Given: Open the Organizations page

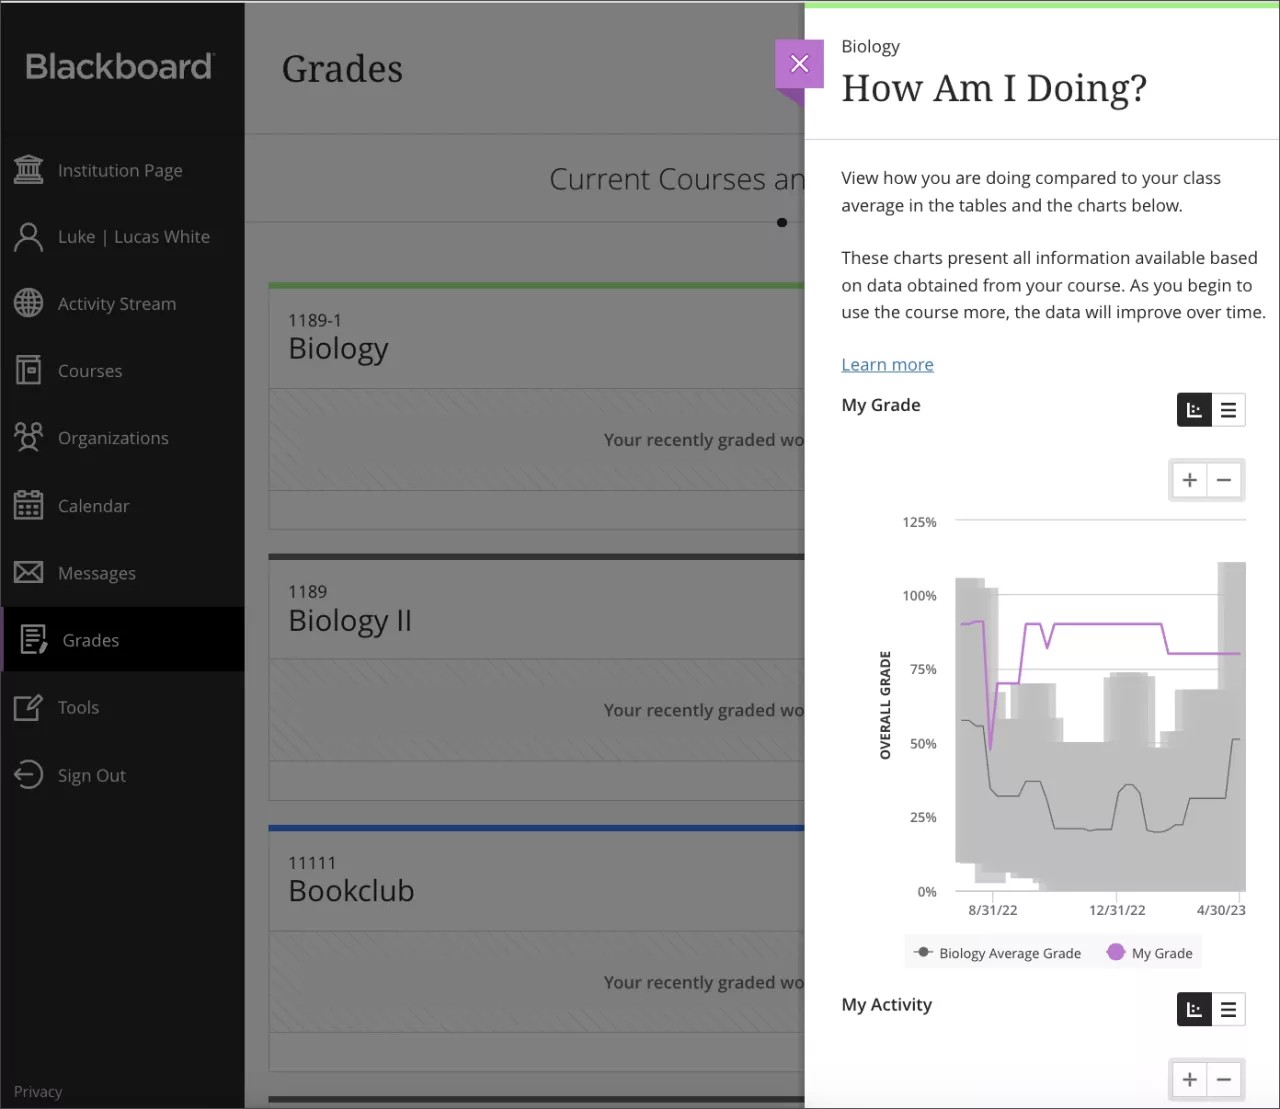Looking at the screenshot, I should [x=113, y=437].
